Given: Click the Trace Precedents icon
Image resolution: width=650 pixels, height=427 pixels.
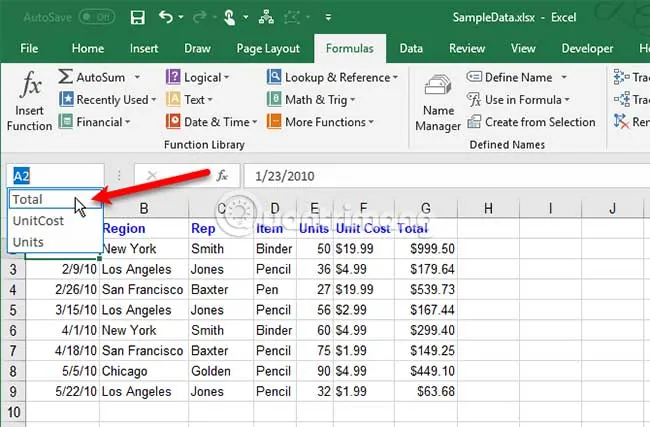Looking at the screenshot, I should pyautogui.click(x=622, y=77).
